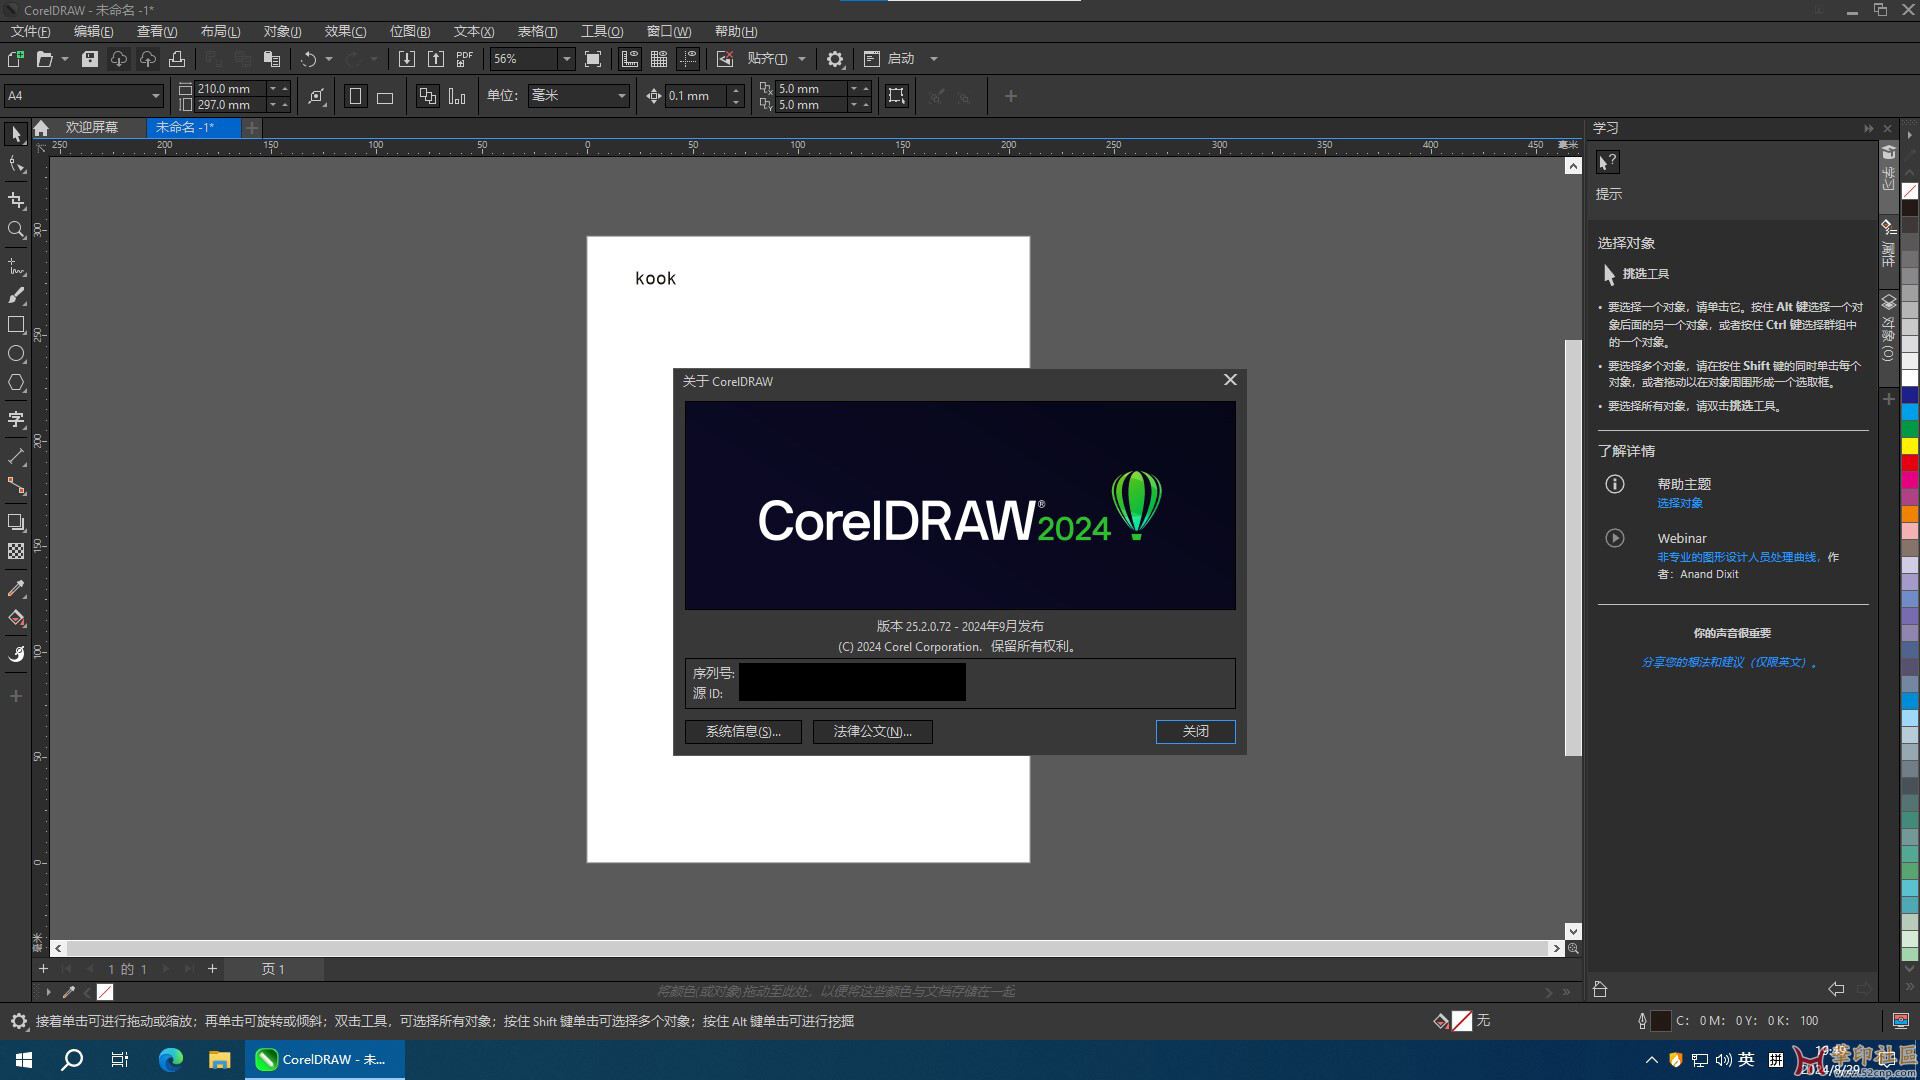The width and height of the screenshot is (1920, 1080).
Task: Click the page width 210.0 mm field
Action: point(230,88)
